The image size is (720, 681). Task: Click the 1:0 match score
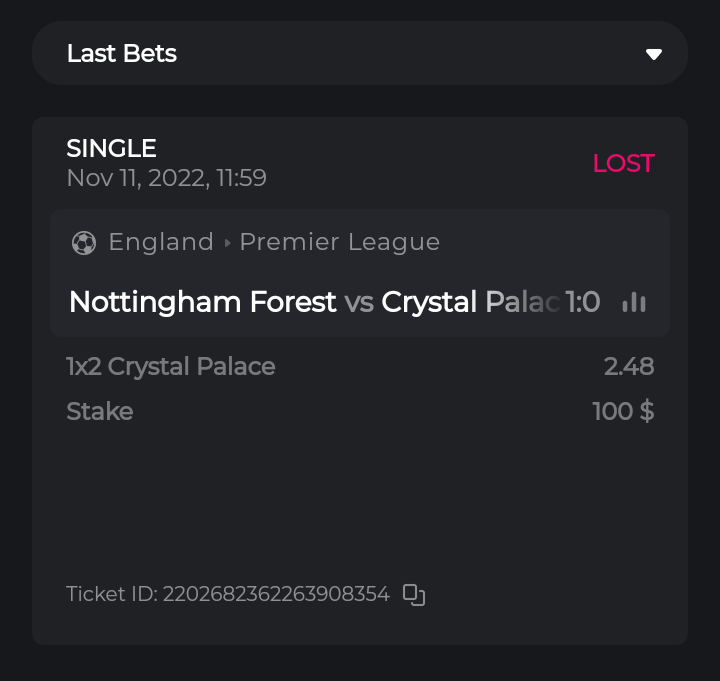[583, 302]
